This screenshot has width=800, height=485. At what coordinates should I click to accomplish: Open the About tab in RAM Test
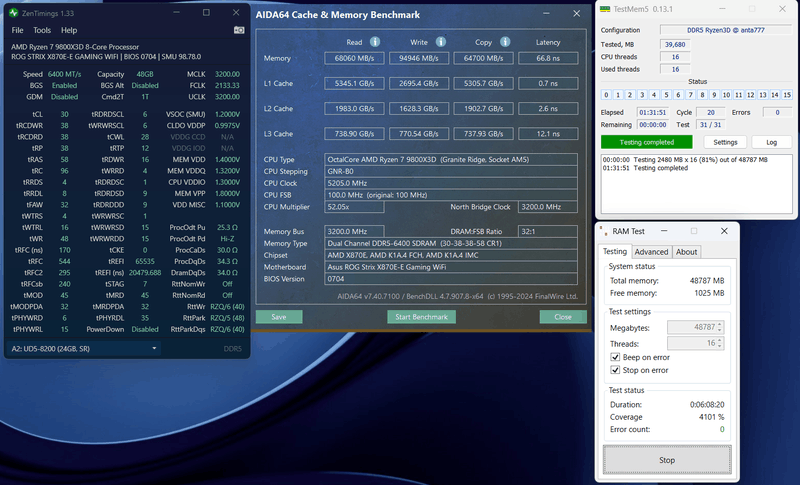tap(687, 252)
